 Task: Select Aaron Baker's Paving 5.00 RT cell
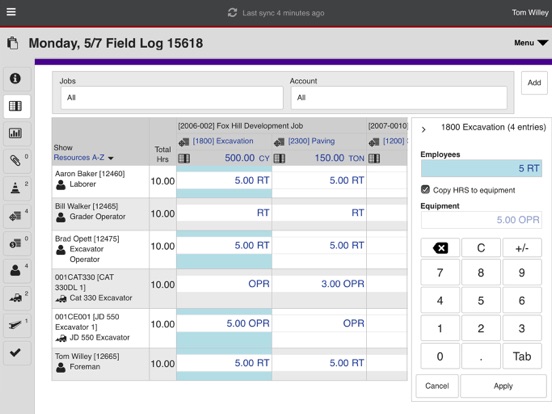coord(319,180)
